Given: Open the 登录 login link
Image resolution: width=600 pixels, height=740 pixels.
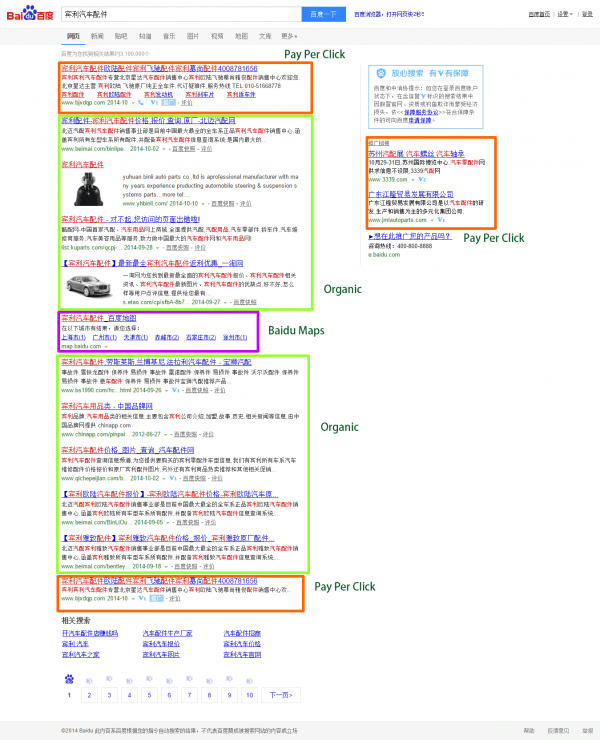Looking at the screenshot, I should pyautogui.click(x=587, y=14).
